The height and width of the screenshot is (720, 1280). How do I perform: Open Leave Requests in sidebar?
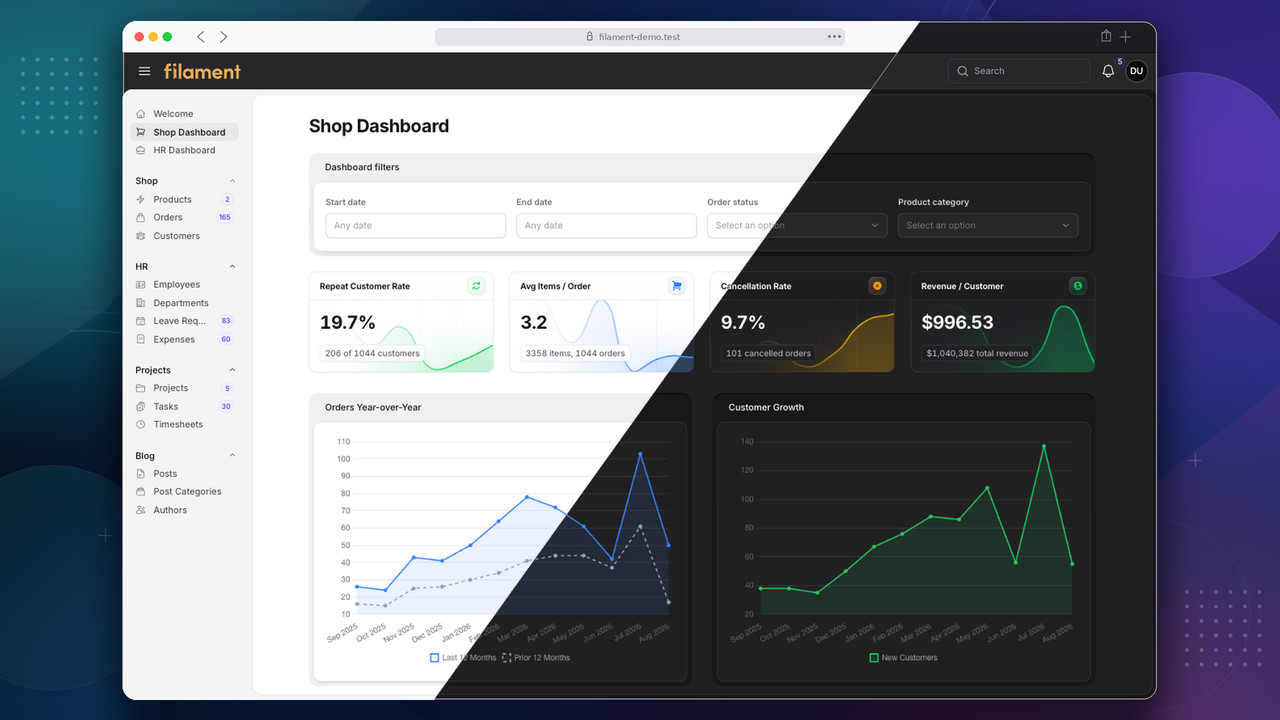(185, 321)
